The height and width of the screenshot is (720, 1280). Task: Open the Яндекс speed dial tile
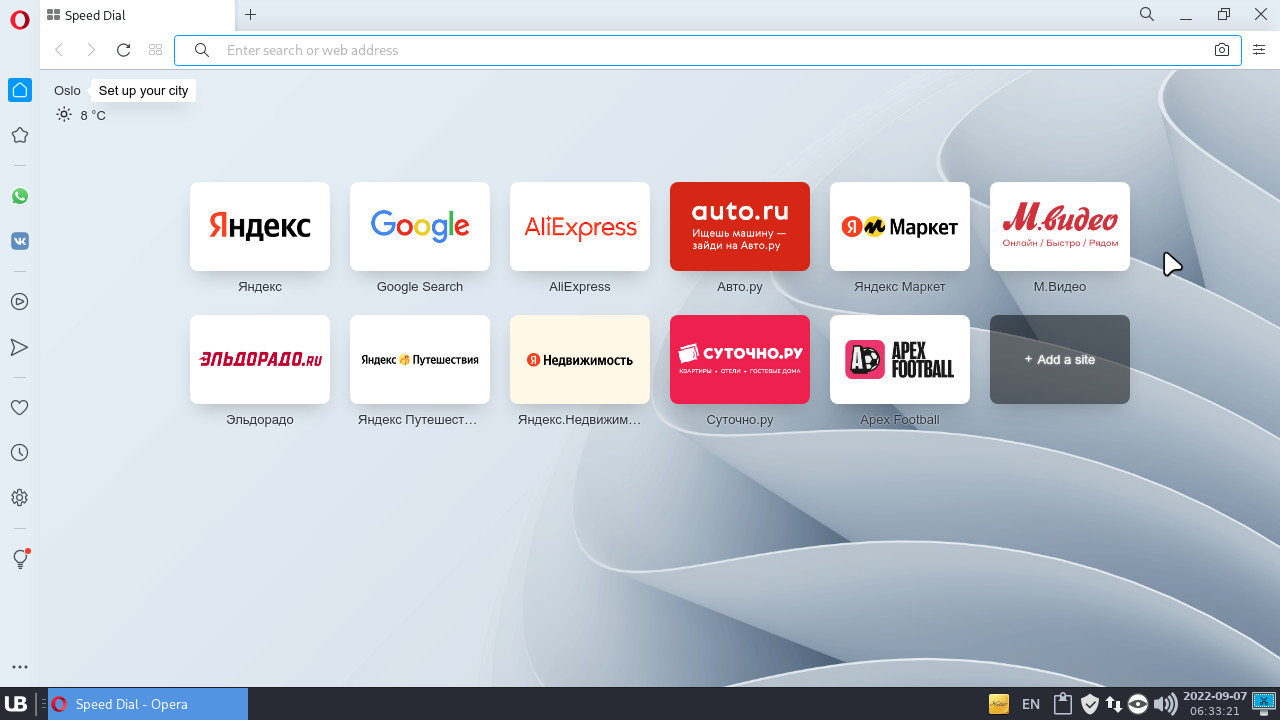point(260,226)
